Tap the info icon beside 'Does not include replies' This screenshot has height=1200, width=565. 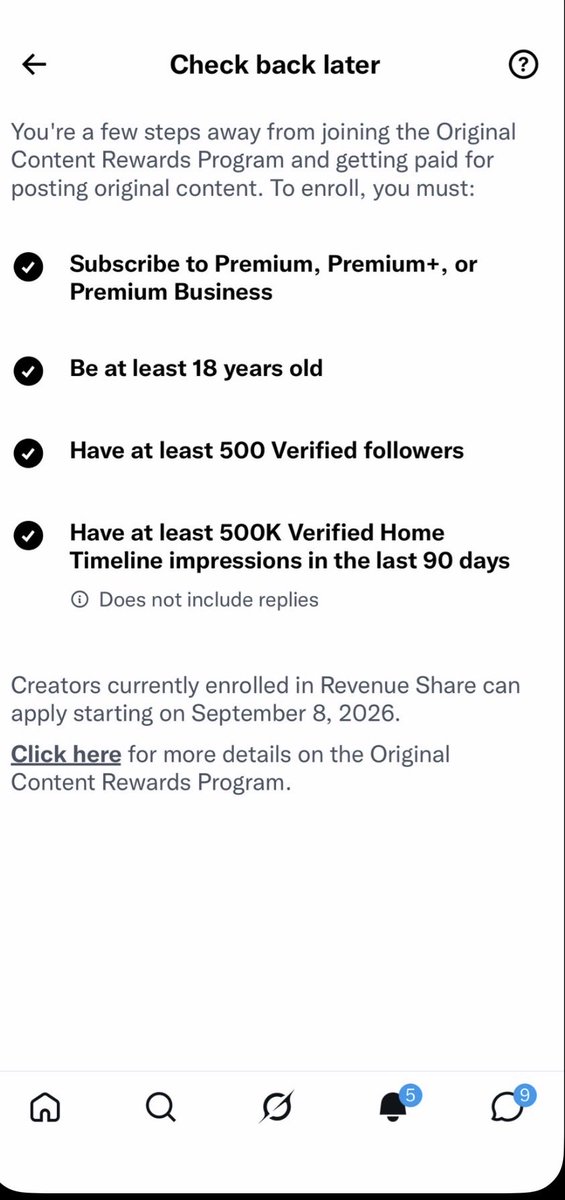click(x=79, y=600)
